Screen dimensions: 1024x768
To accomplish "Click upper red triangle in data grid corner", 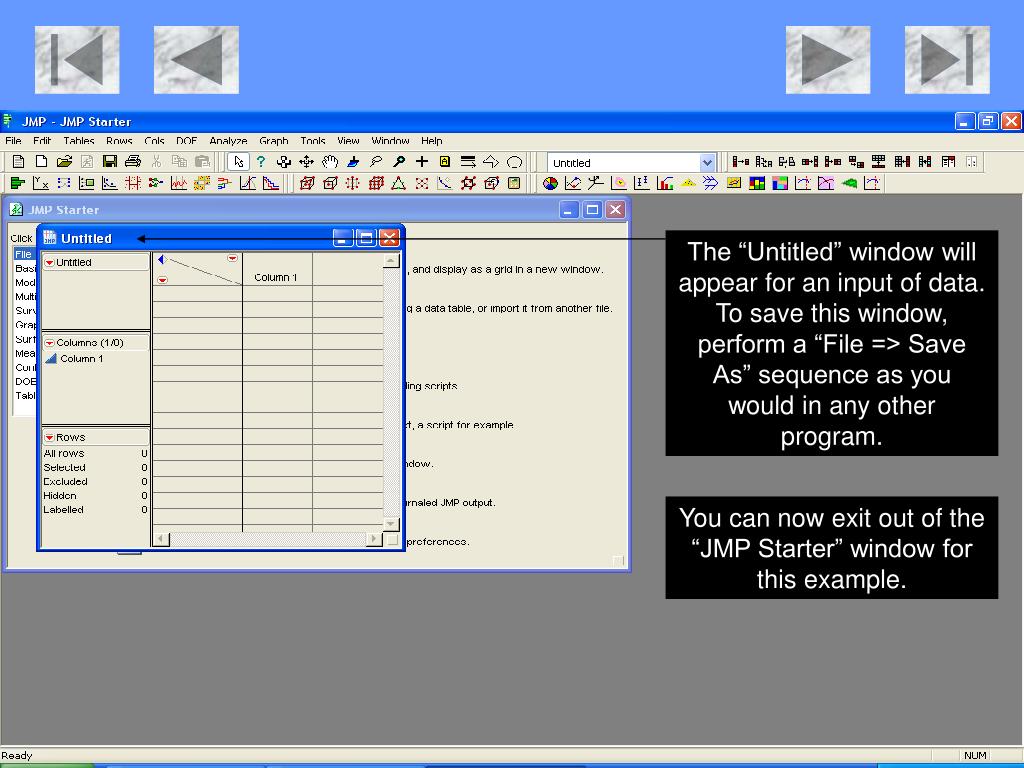I will pos(232,259).
